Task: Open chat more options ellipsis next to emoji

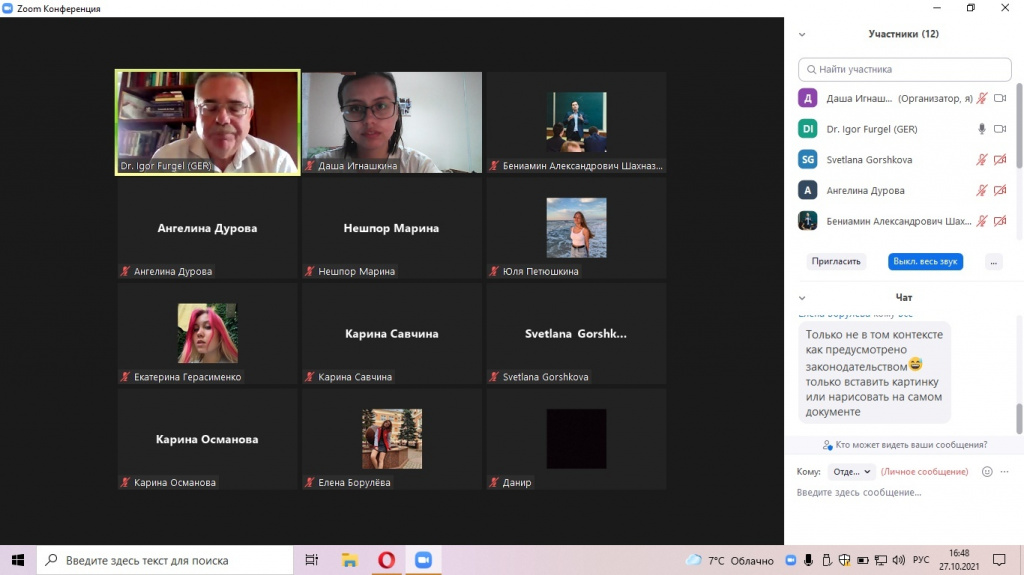Action: tap(1004, 472)
